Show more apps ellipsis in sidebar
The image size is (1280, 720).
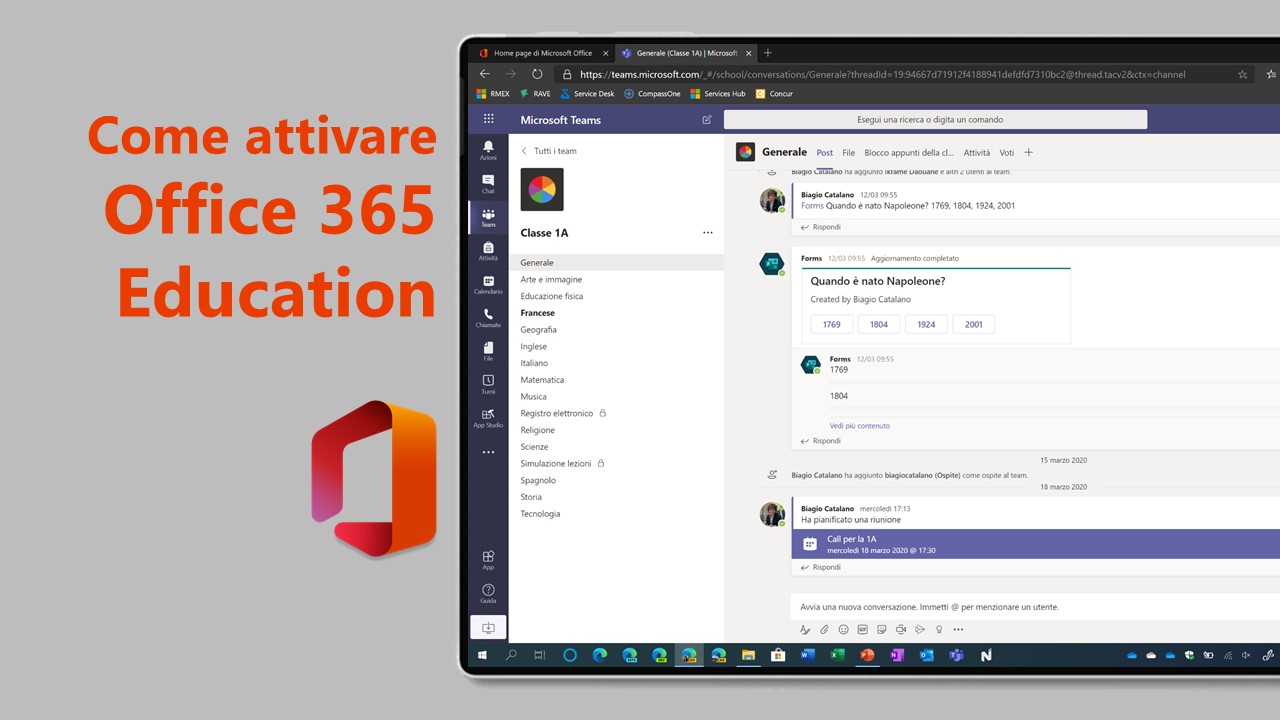click(x=488, y=453)
